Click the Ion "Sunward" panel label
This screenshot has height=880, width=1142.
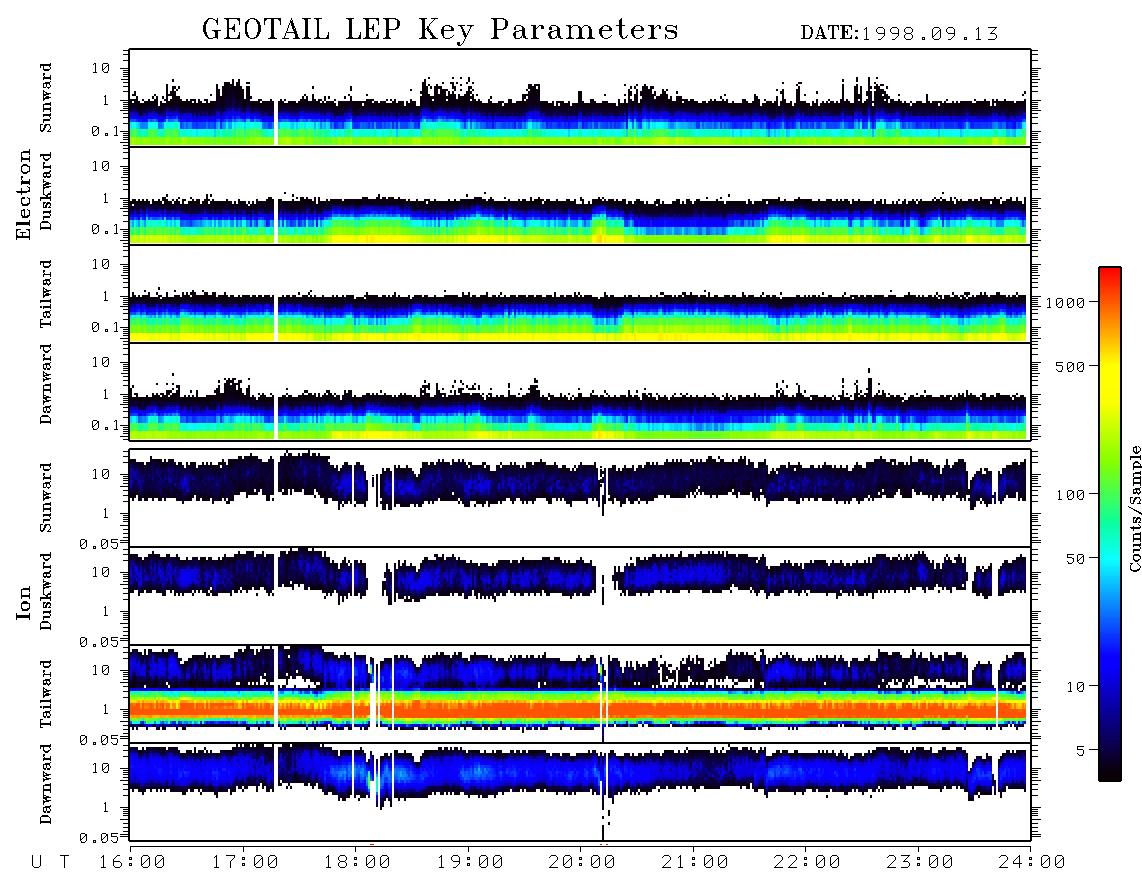(x=46, y=498)
